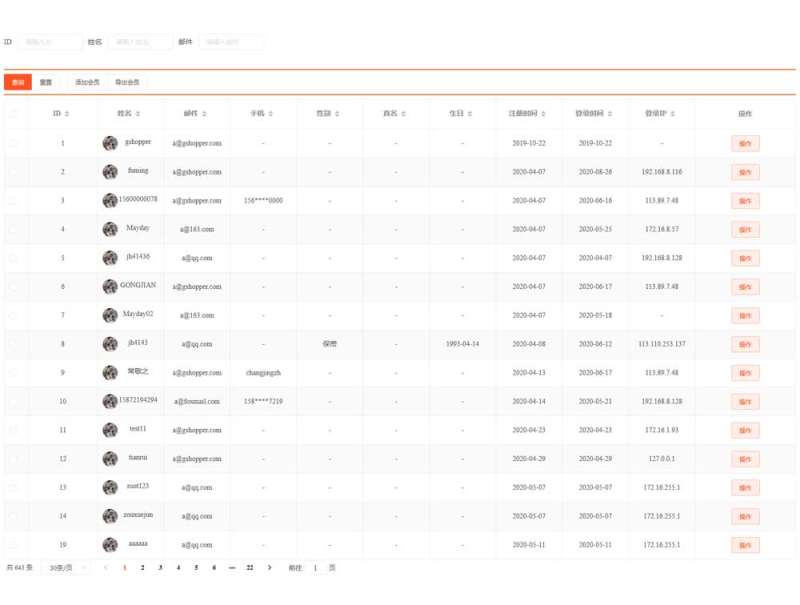Open 操作 button for row ID 10

click(x=745, y=402)
